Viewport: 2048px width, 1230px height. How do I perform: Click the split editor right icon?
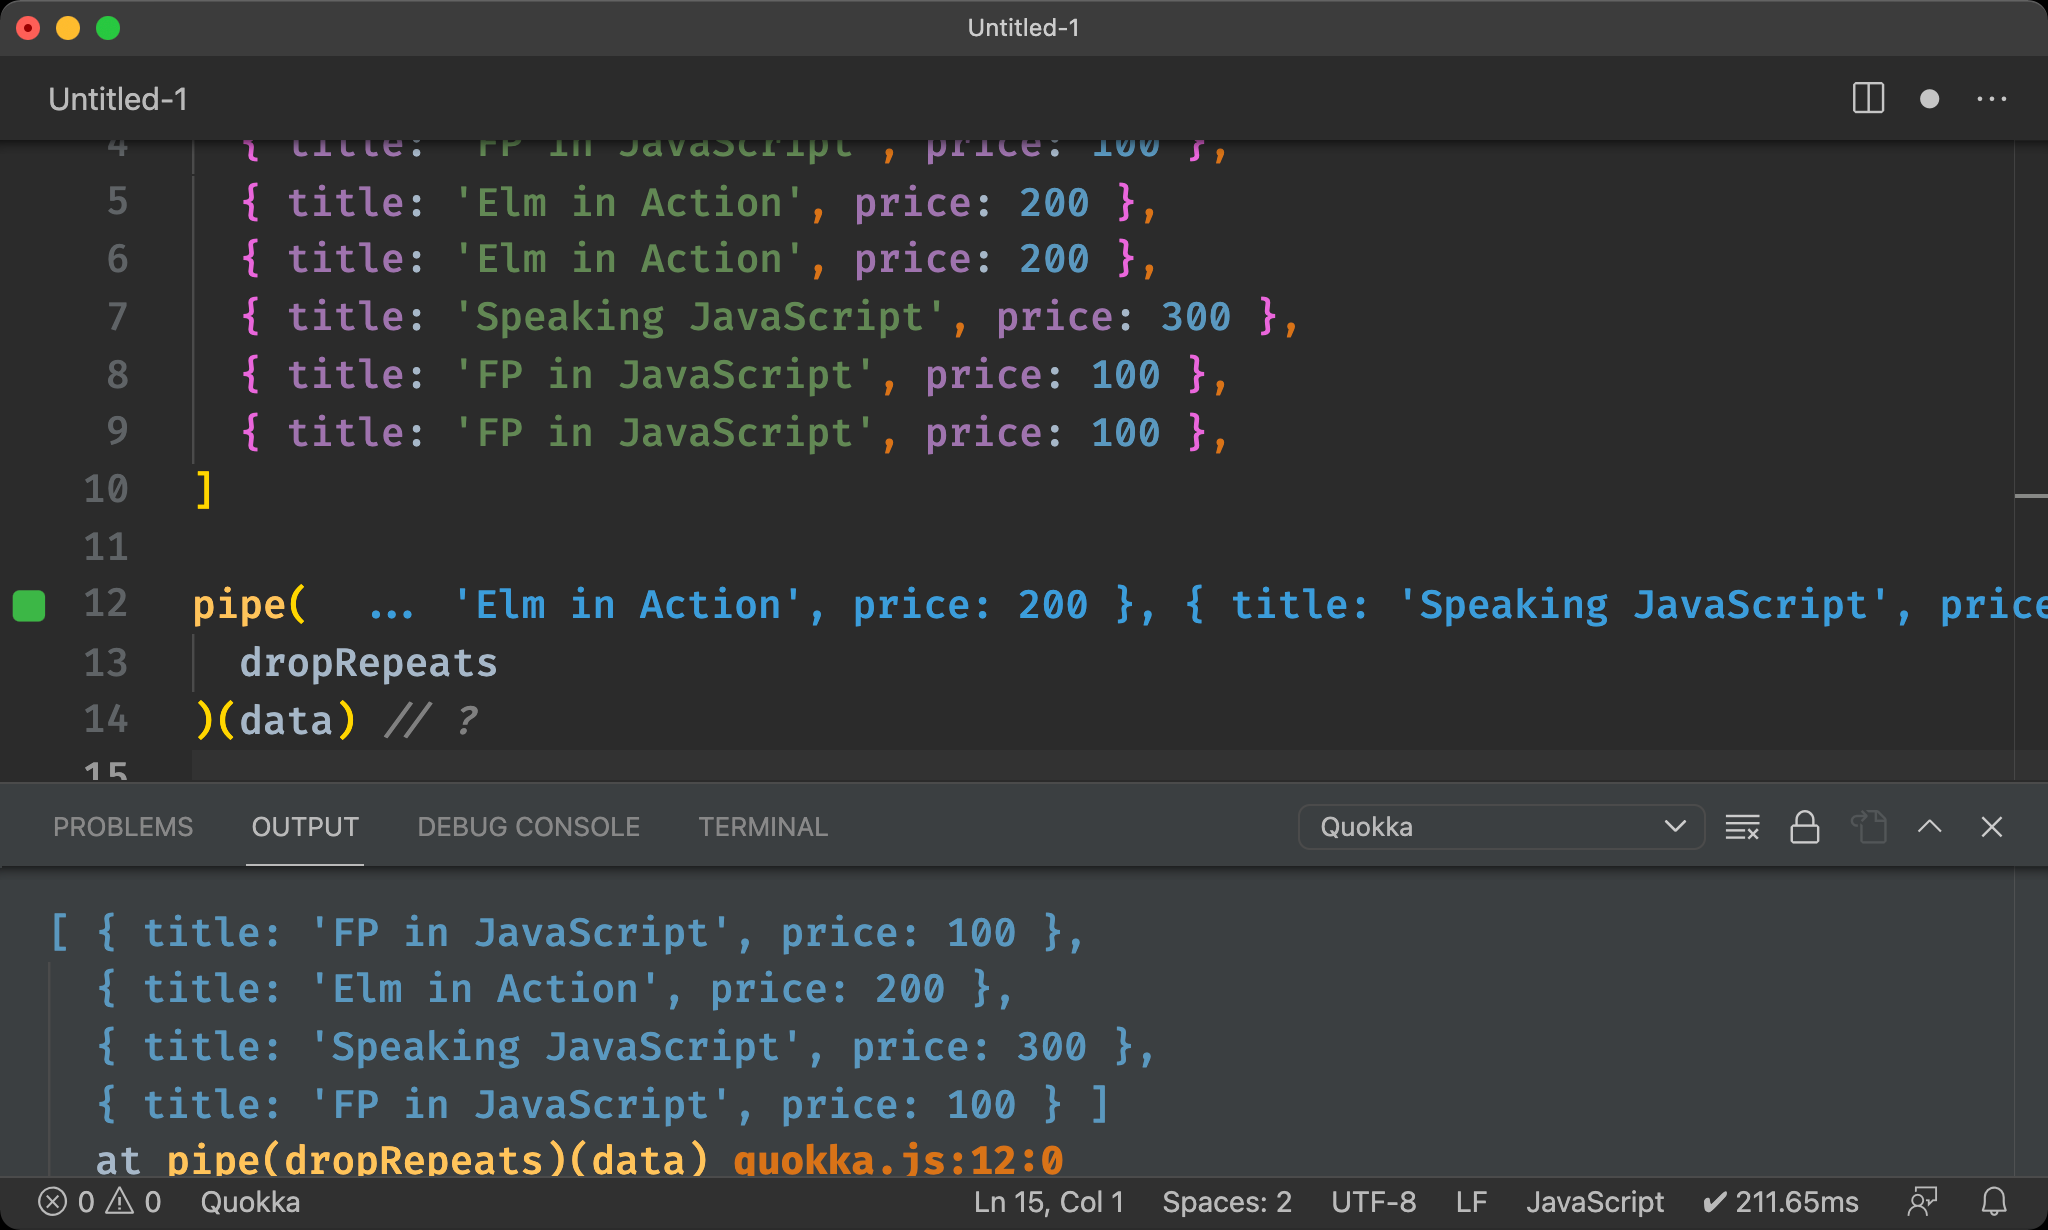point(1868,98)
